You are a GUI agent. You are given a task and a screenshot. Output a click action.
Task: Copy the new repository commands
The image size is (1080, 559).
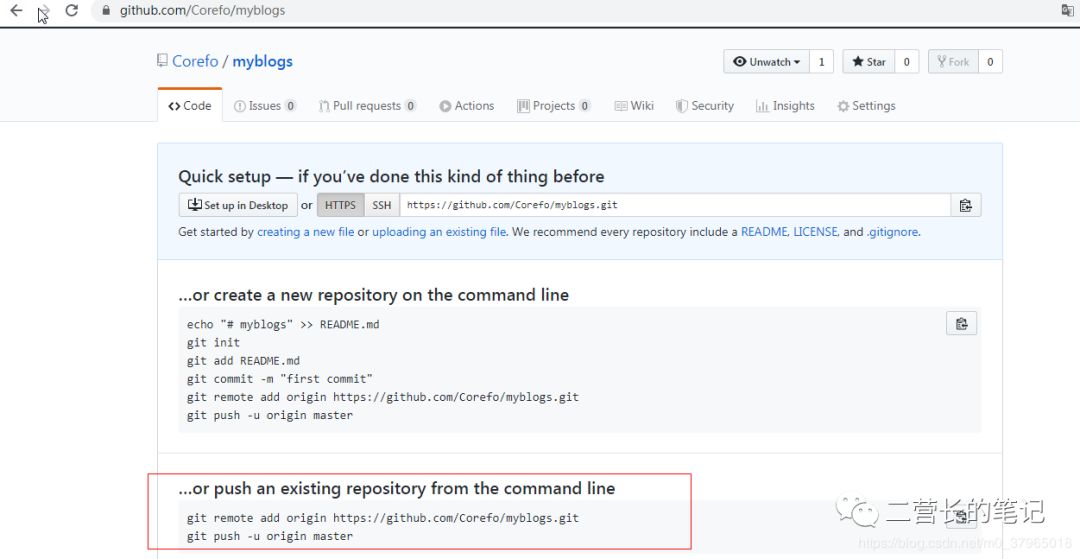coord(962,324)
